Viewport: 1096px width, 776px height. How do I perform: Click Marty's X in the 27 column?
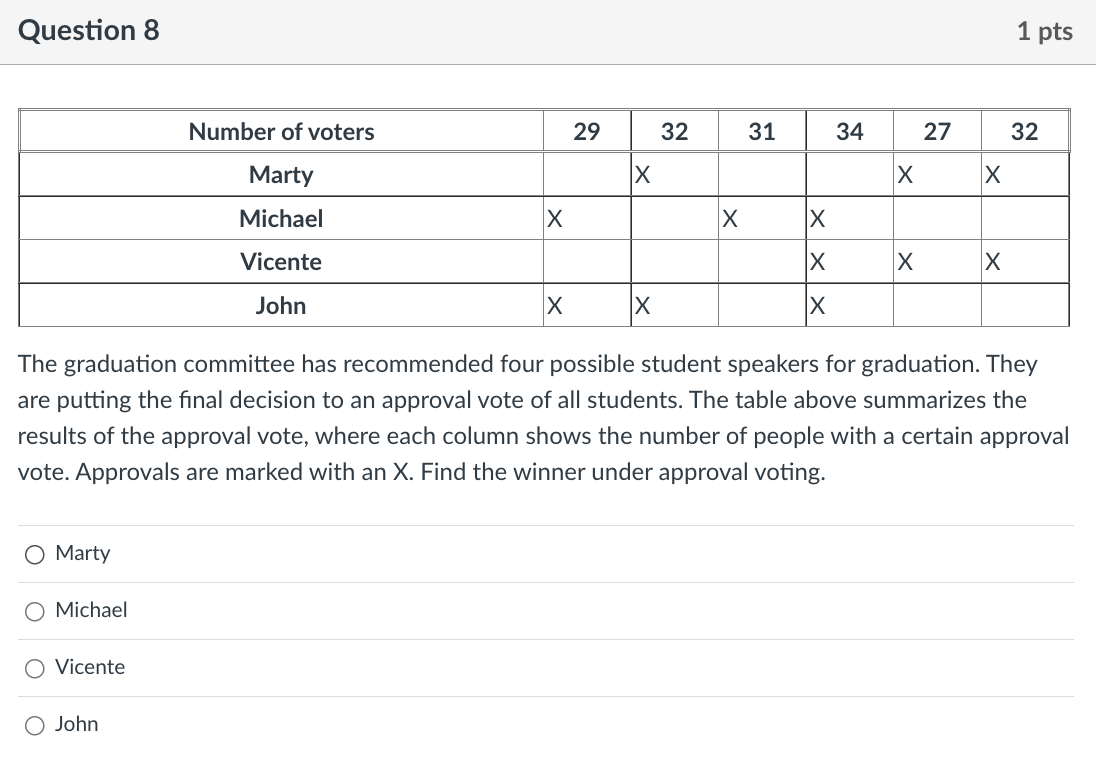pyautogui.click(x=905, y=176)
